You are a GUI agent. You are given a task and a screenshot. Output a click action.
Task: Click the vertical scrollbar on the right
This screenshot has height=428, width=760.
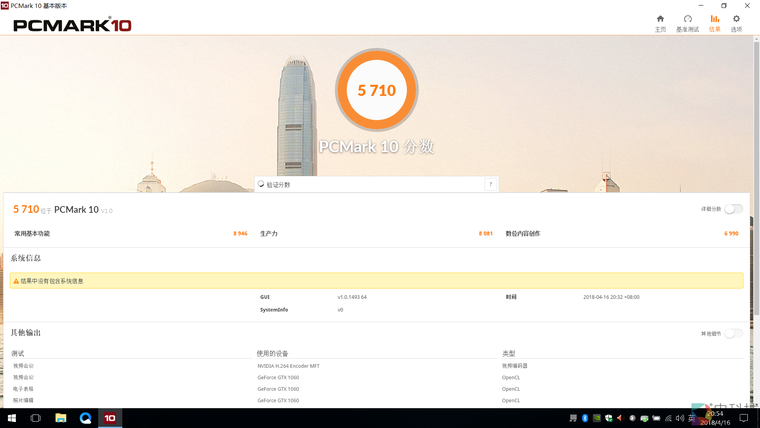point(756,177)
